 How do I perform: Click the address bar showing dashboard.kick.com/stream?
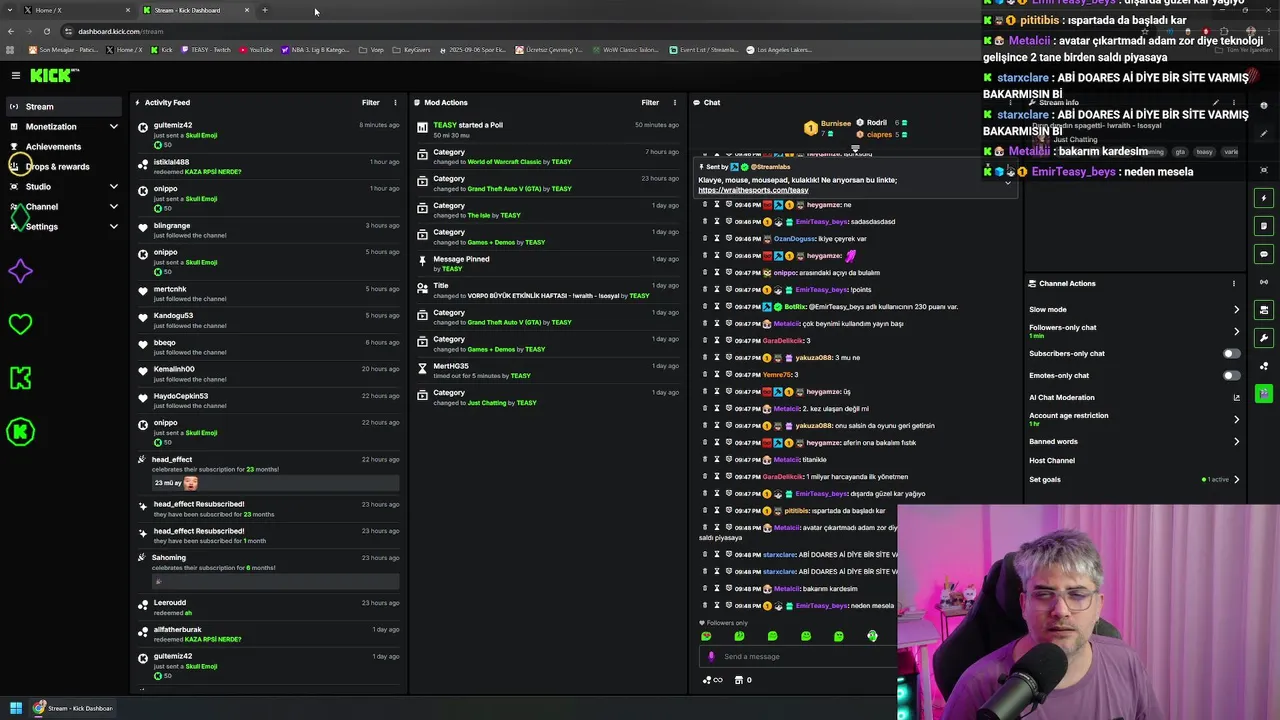(x=120, y=31)
